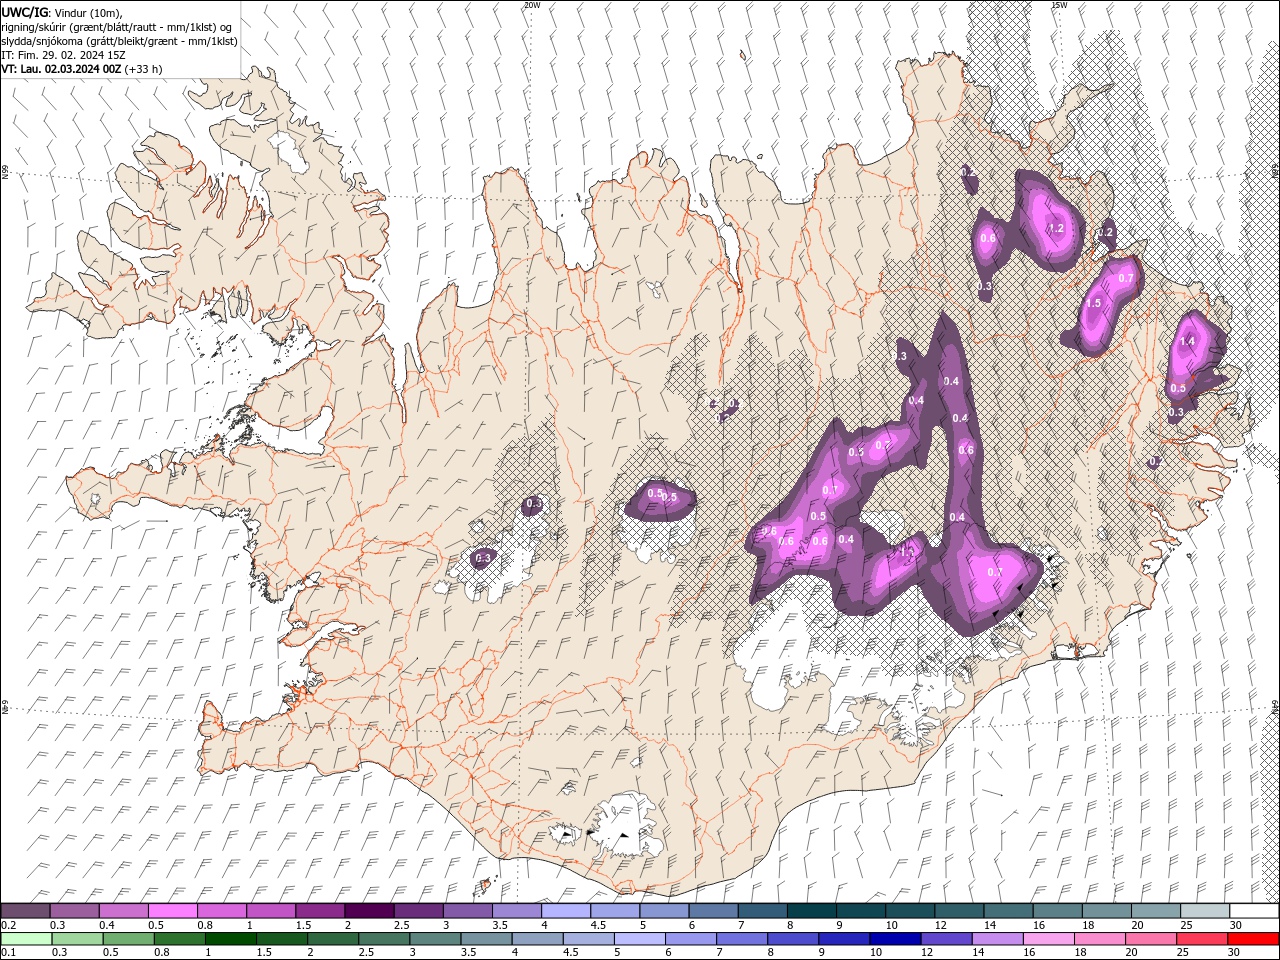Click the pale lavender 5 swatch in lower legend
The image size is (1280, 960).
tap(639, 939)
